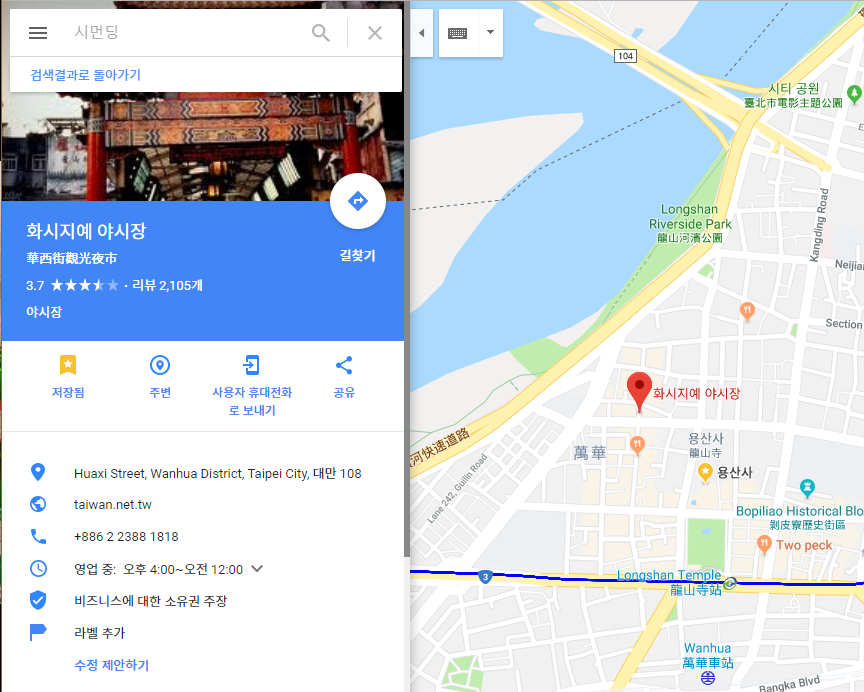
Task: Collapse the side panel with the arrow
Action: pos(422,33)
